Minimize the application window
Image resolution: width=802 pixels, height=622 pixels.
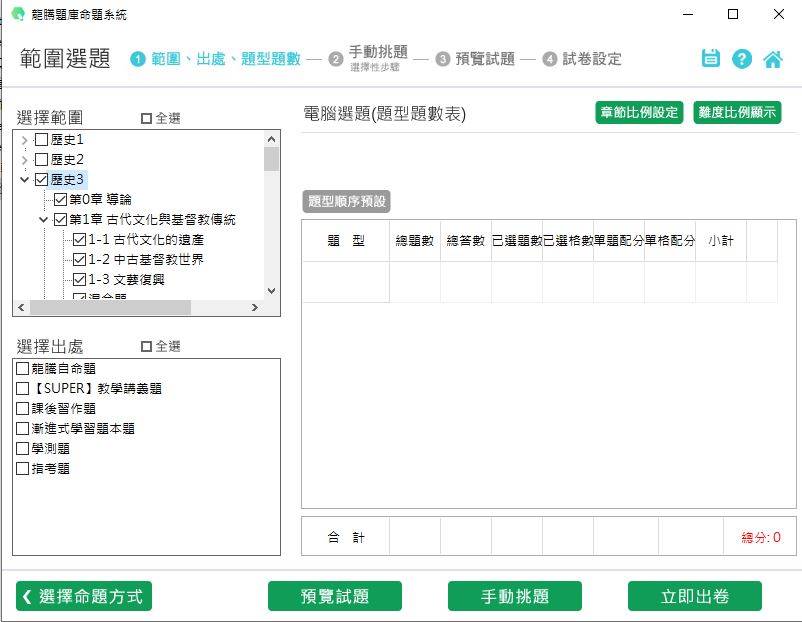click(x=688, y=14)
